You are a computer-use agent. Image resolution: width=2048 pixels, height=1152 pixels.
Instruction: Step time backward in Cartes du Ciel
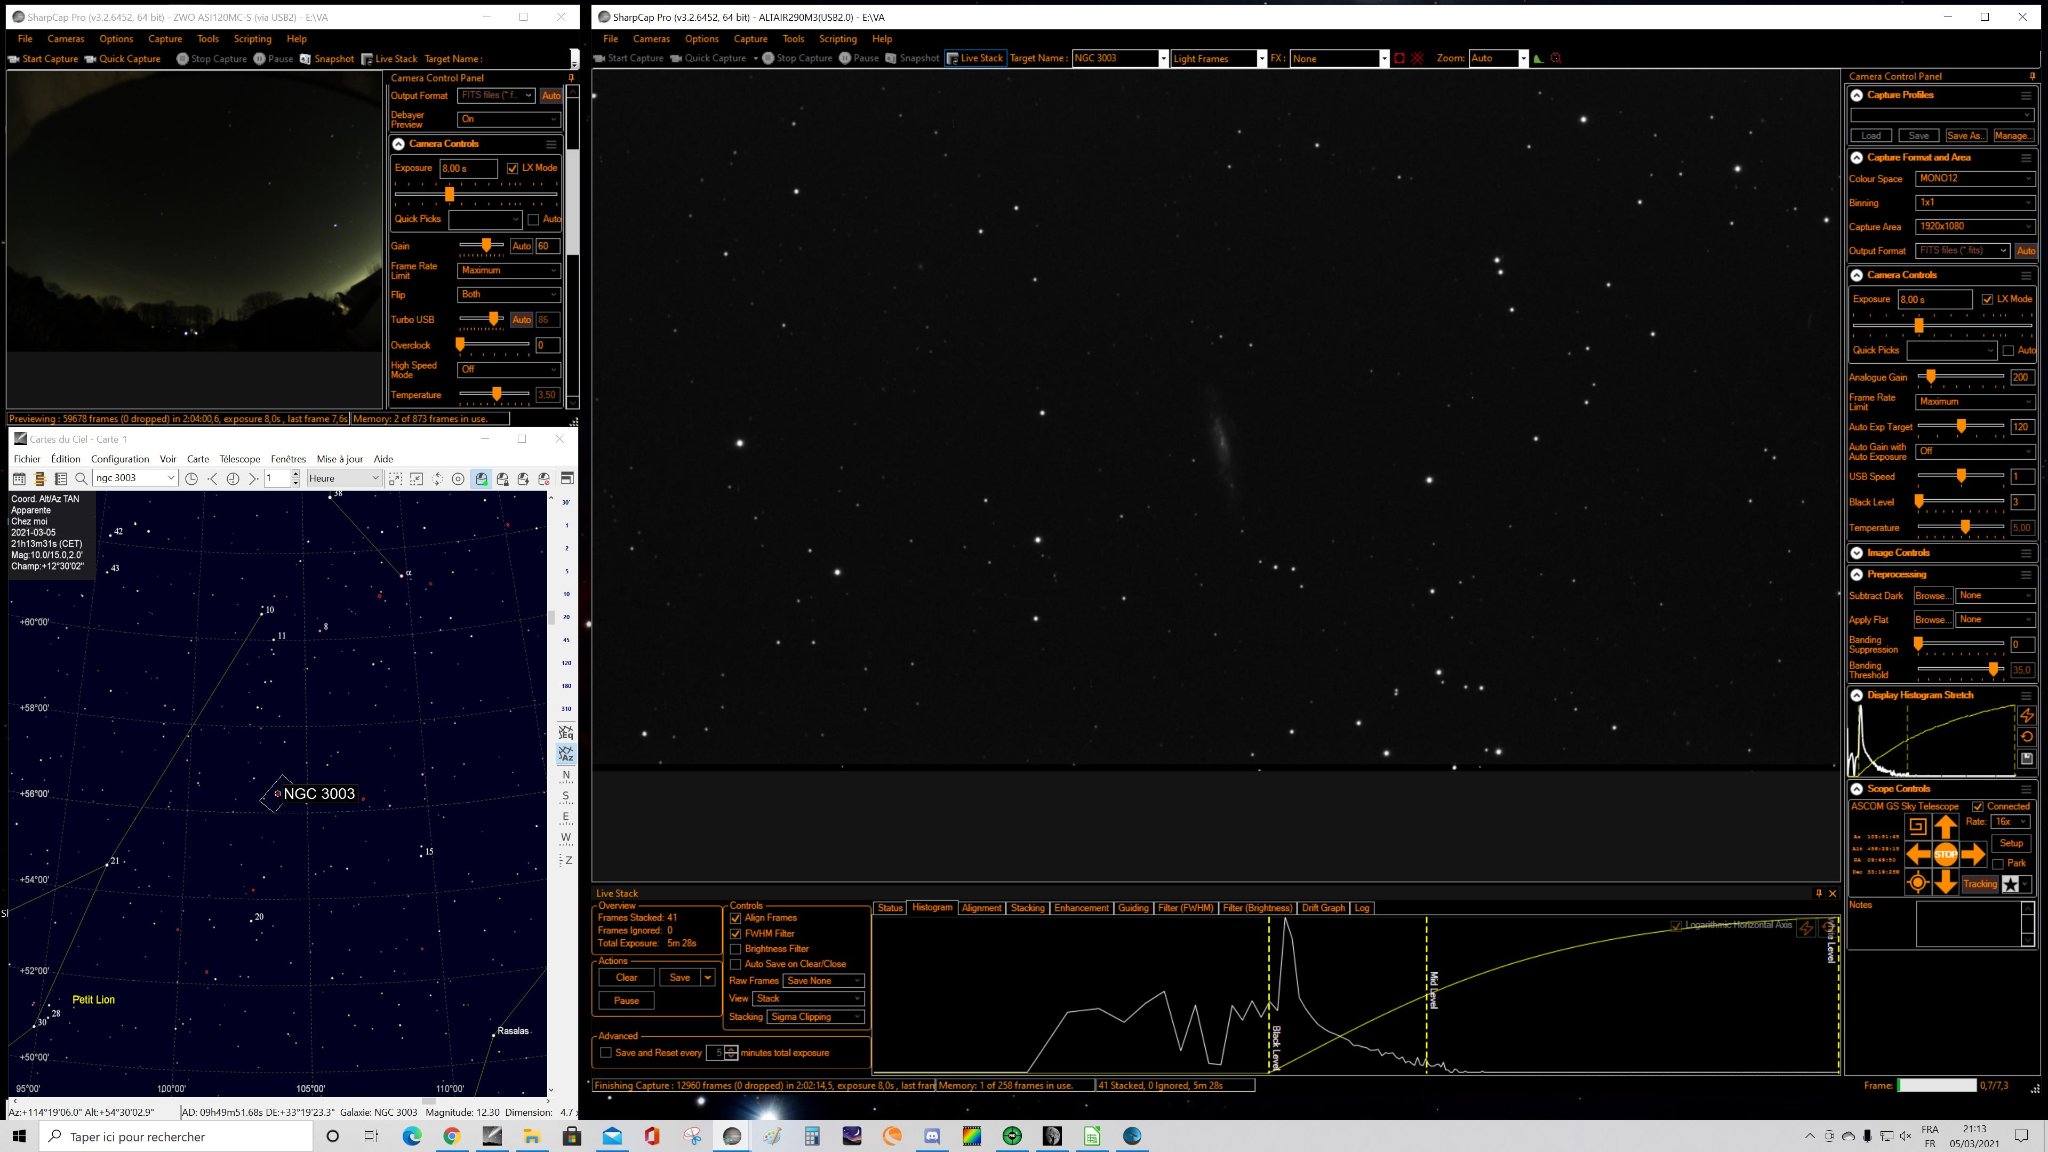point(212,479)
